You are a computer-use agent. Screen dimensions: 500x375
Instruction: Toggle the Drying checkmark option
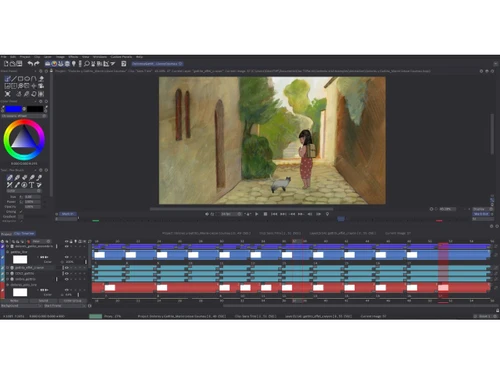(x=21, y=211)
